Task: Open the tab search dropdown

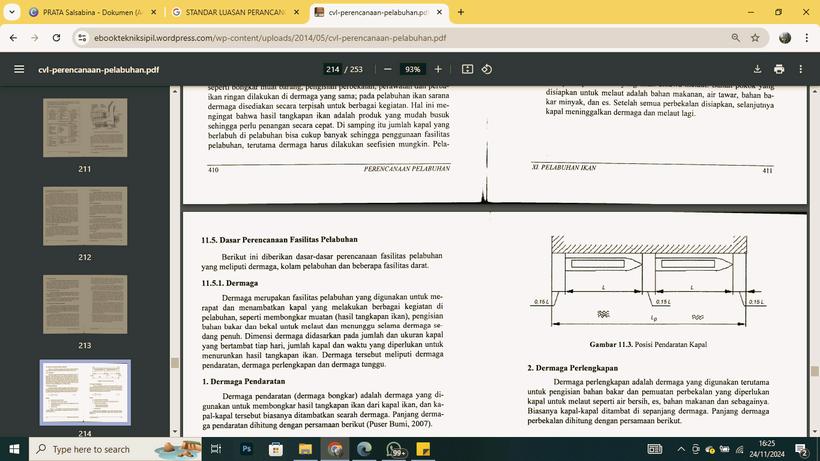Action: (12, 12)
